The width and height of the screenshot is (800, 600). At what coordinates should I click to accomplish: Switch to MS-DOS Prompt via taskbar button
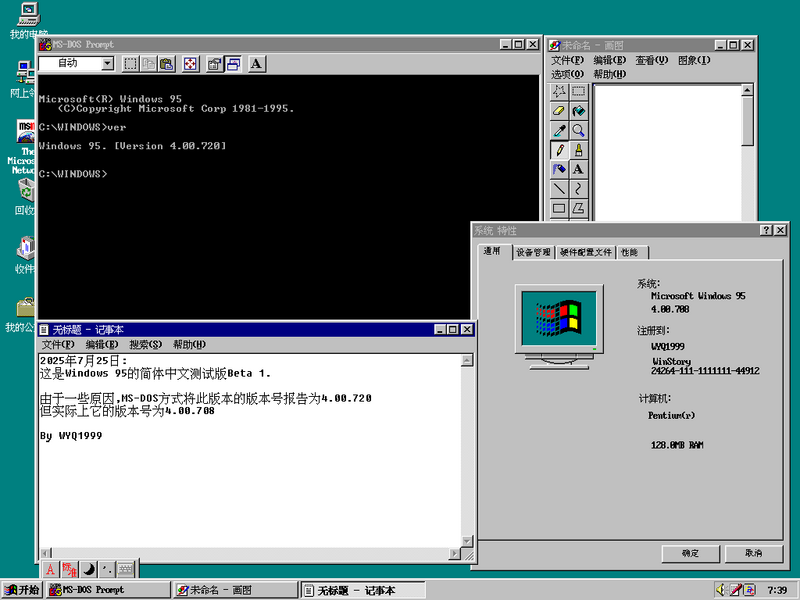coord(108,590)
